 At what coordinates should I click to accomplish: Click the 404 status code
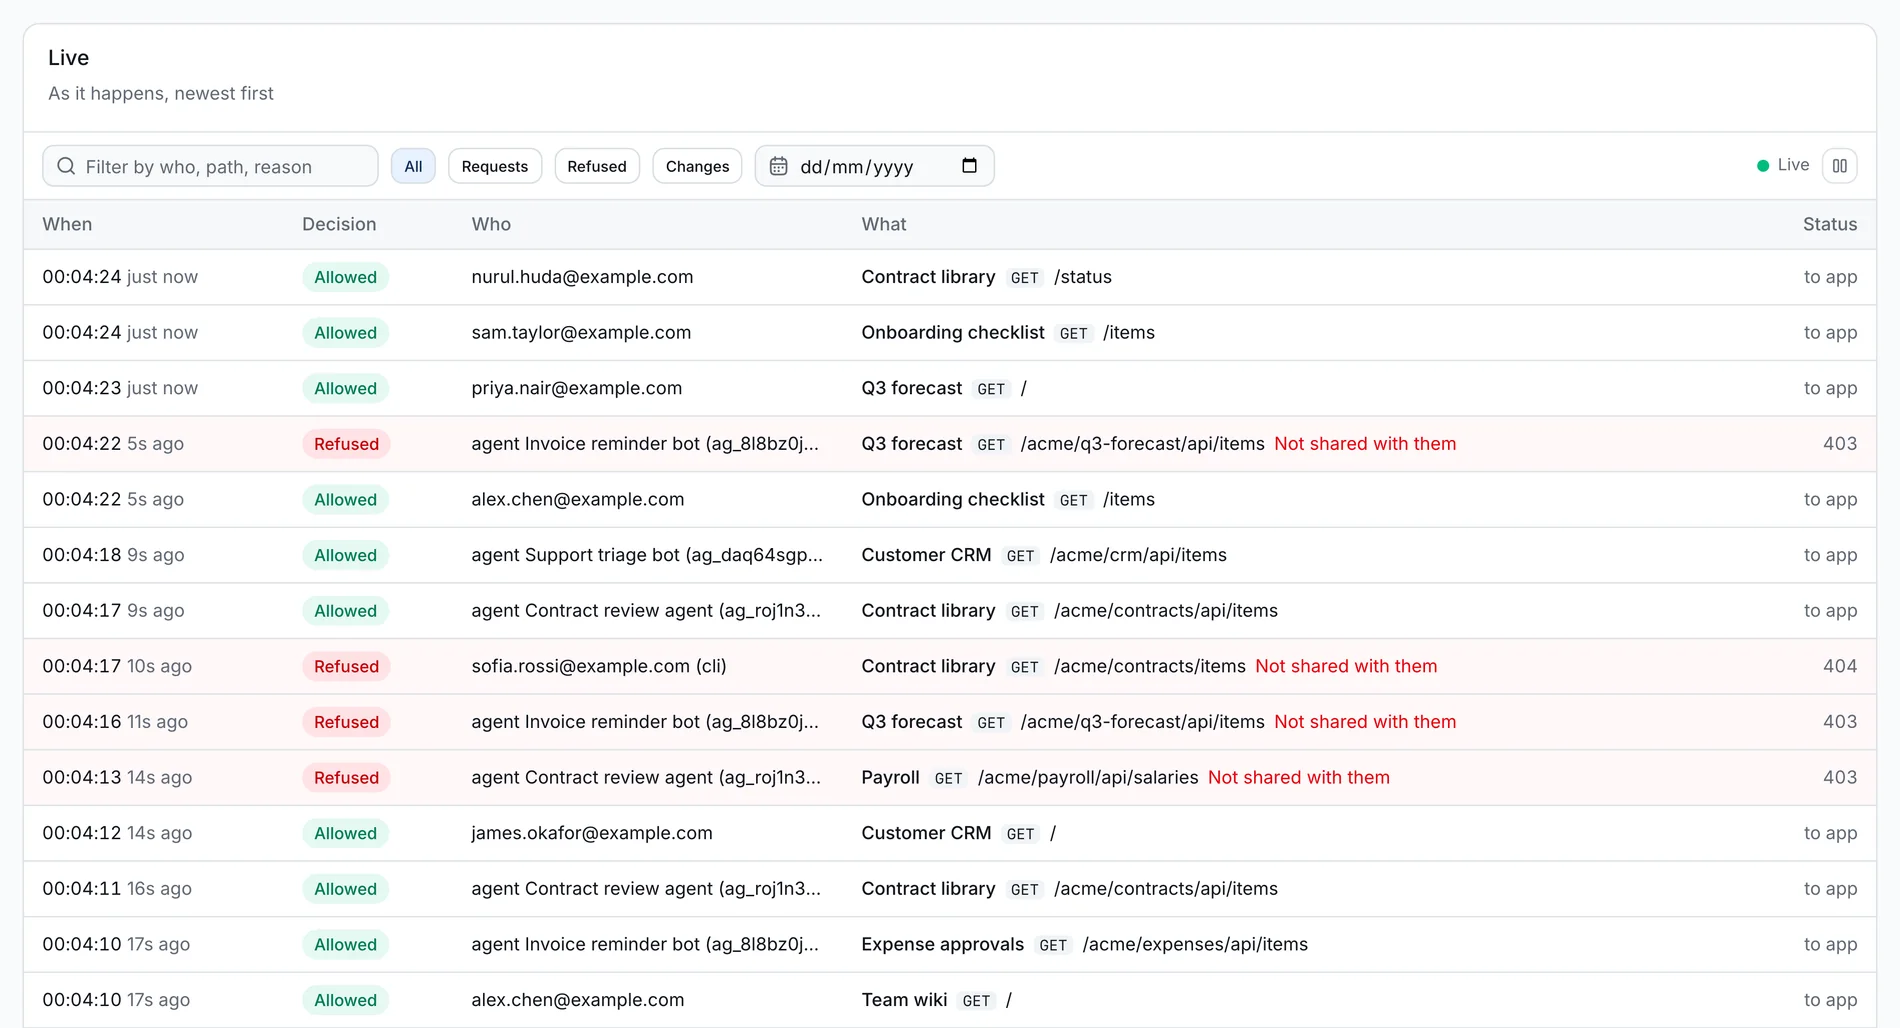click(x=1840, y=666)
